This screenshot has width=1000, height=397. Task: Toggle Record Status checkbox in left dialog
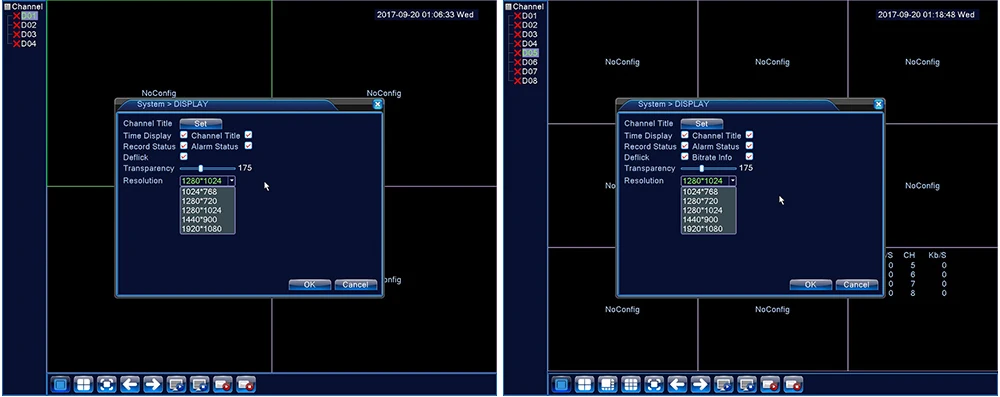pyautogui.click(x=184, y=146)
